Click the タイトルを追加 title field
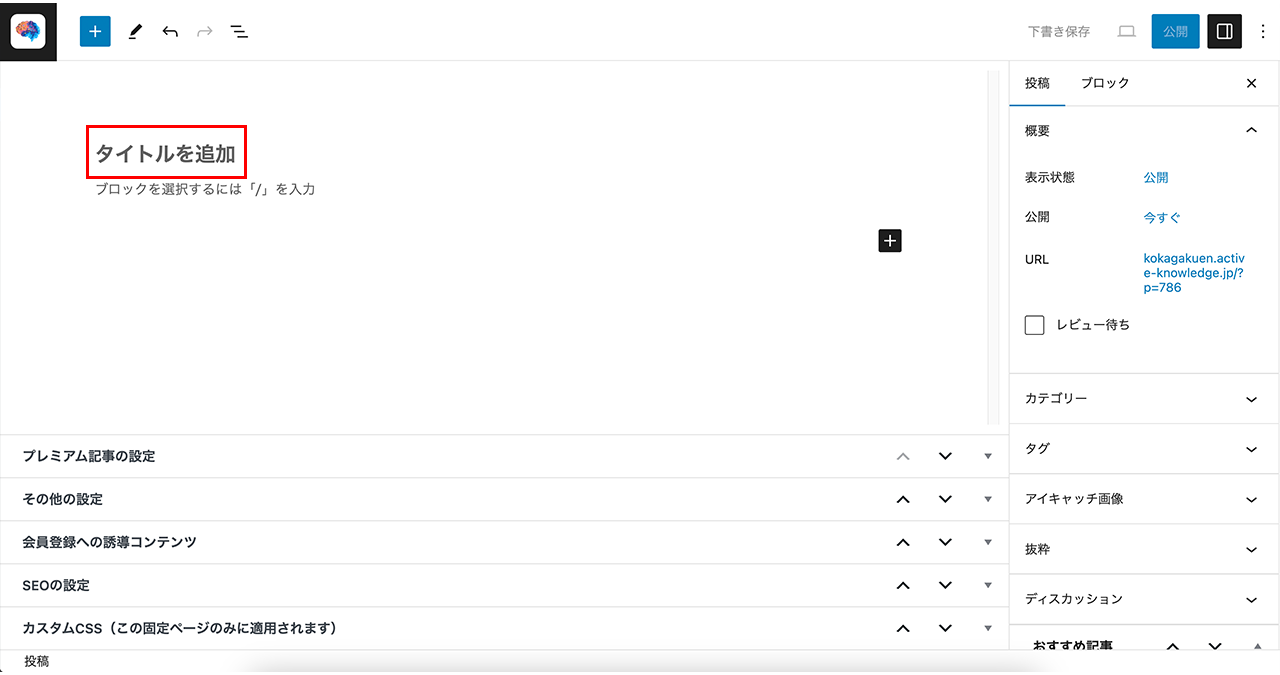Screen dimensions: 1280x675 (166, 152)
